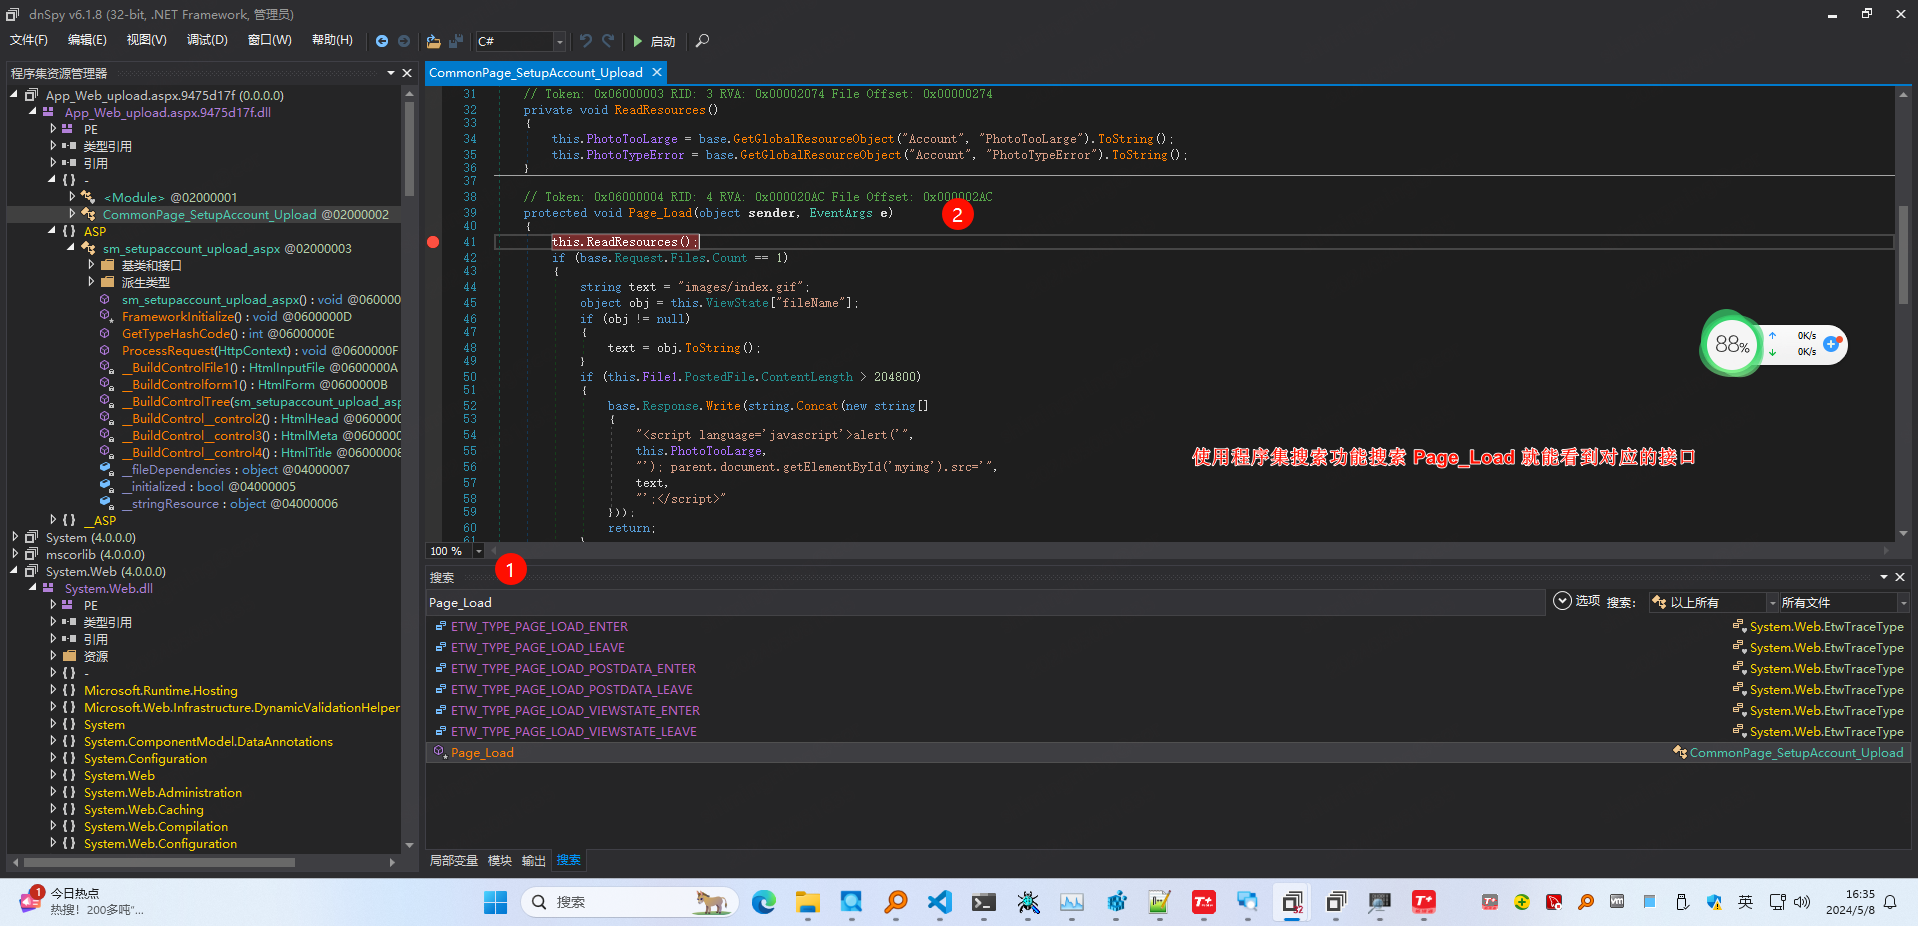Expand the System.Web.Caching namespace
Viewport: 1918px width, 926px height.
pos(53,809)
